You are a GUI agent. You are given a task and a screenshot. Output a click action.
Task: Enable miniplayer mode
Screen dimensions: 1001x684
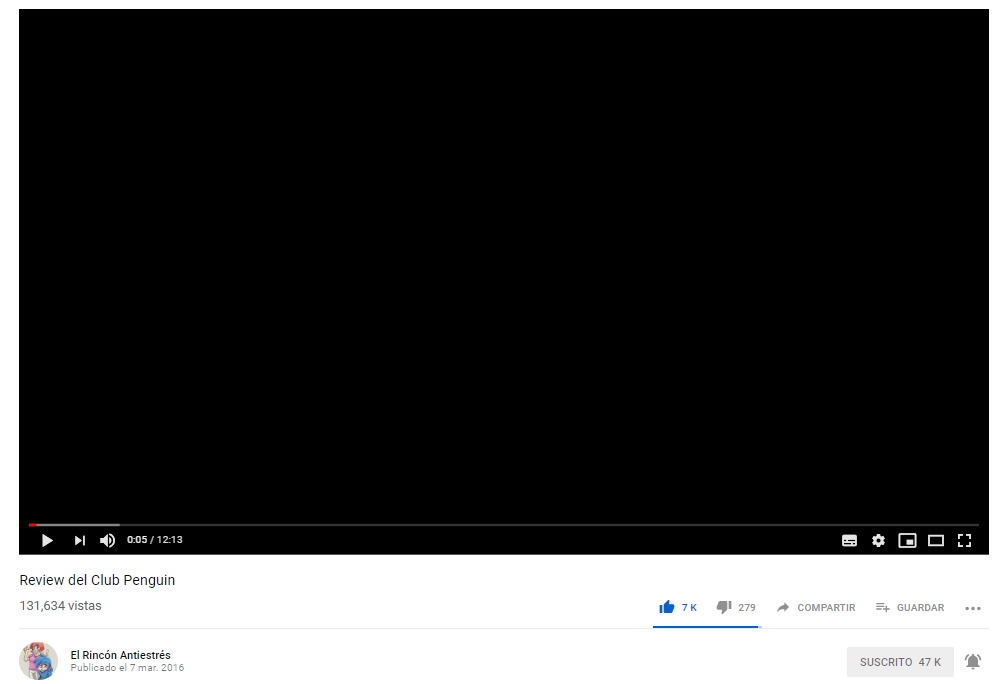coord(907,541)
